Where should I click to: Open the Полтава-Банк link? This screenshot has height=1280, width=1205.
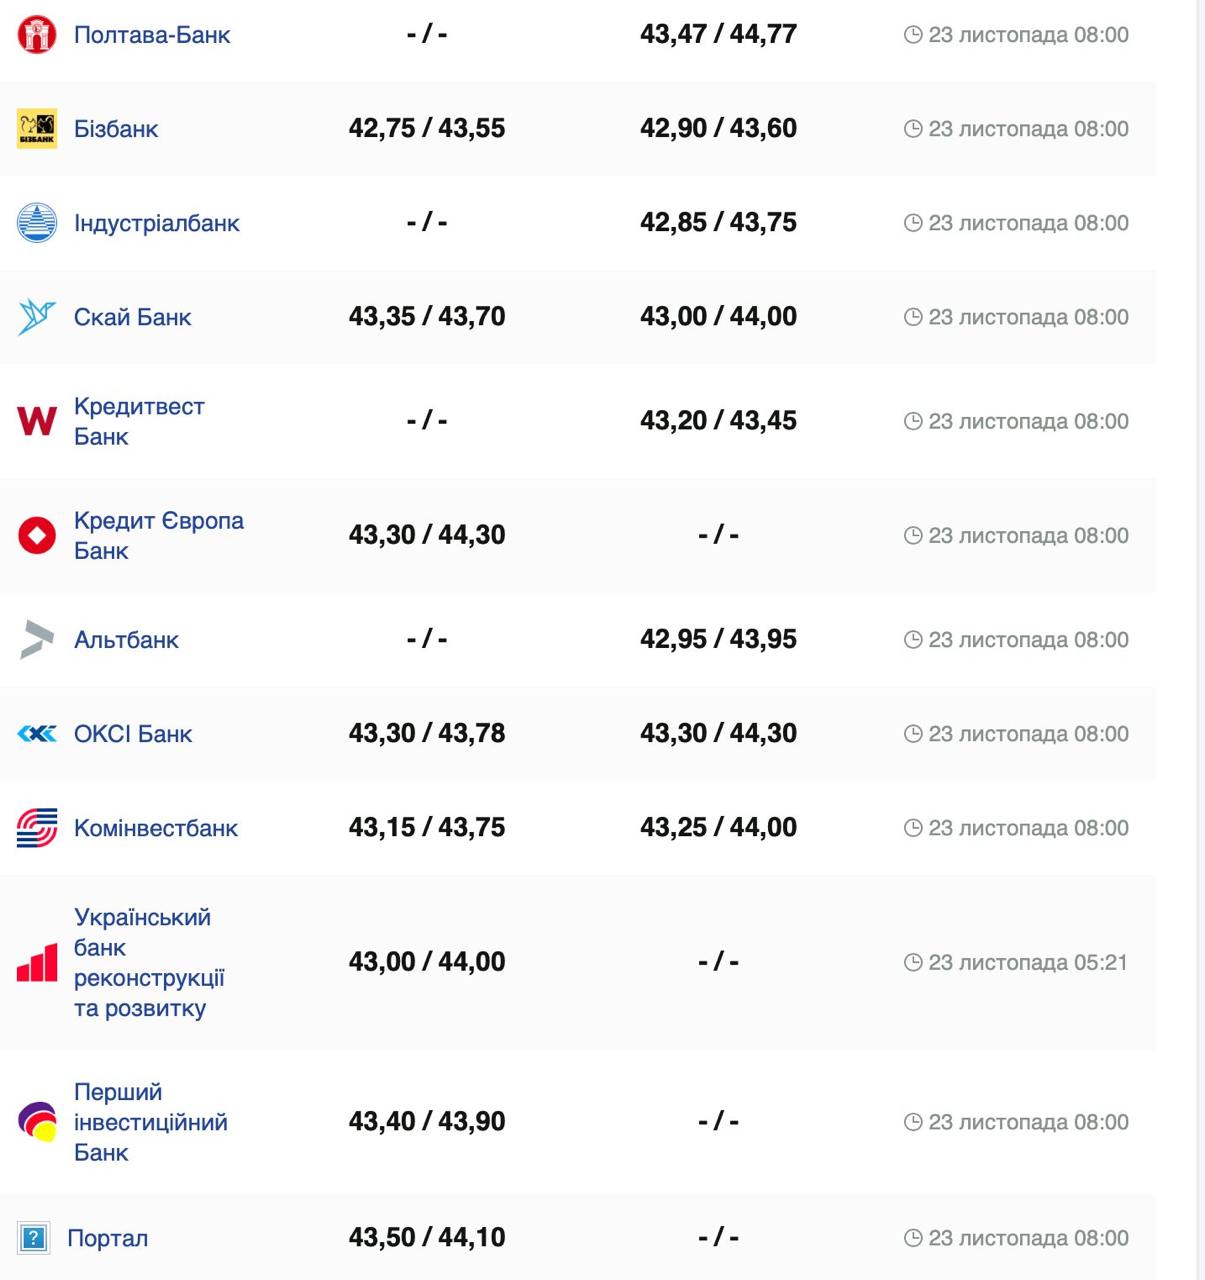[152, 35]
